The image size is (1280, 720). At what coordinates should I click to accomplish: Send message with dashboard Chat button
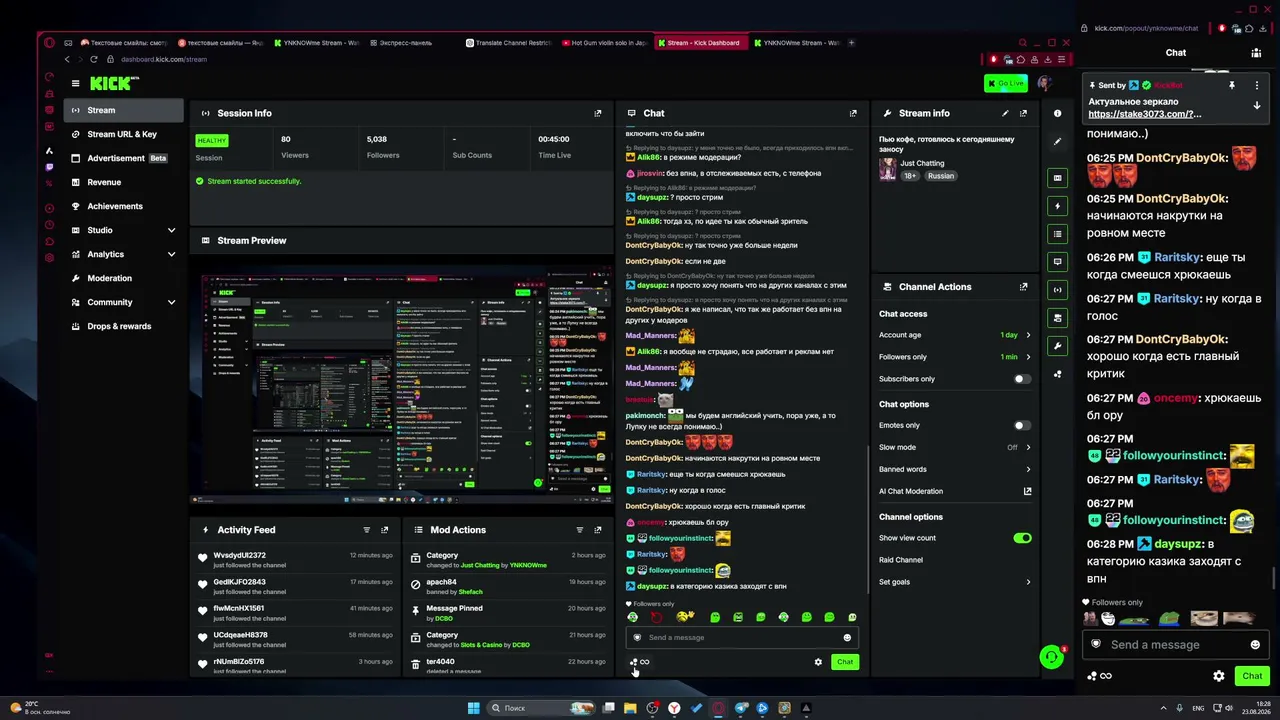845,662
